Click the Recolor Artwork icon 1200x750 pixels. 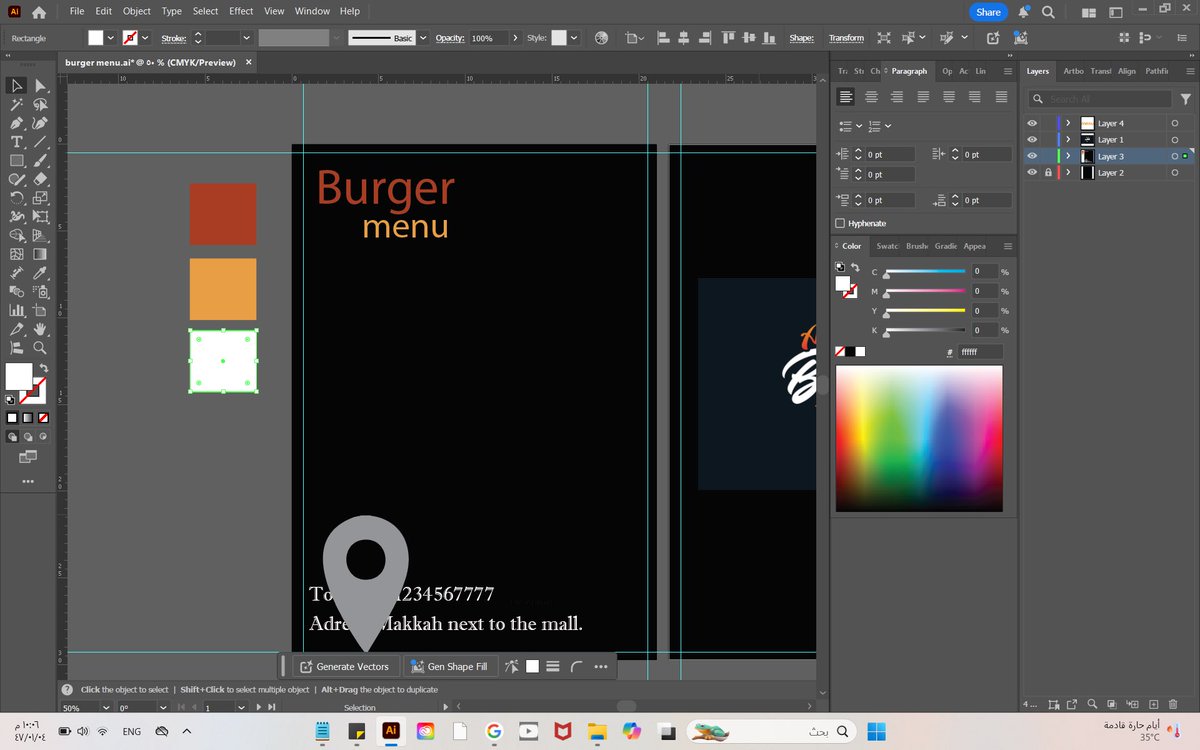pos(601,38)
